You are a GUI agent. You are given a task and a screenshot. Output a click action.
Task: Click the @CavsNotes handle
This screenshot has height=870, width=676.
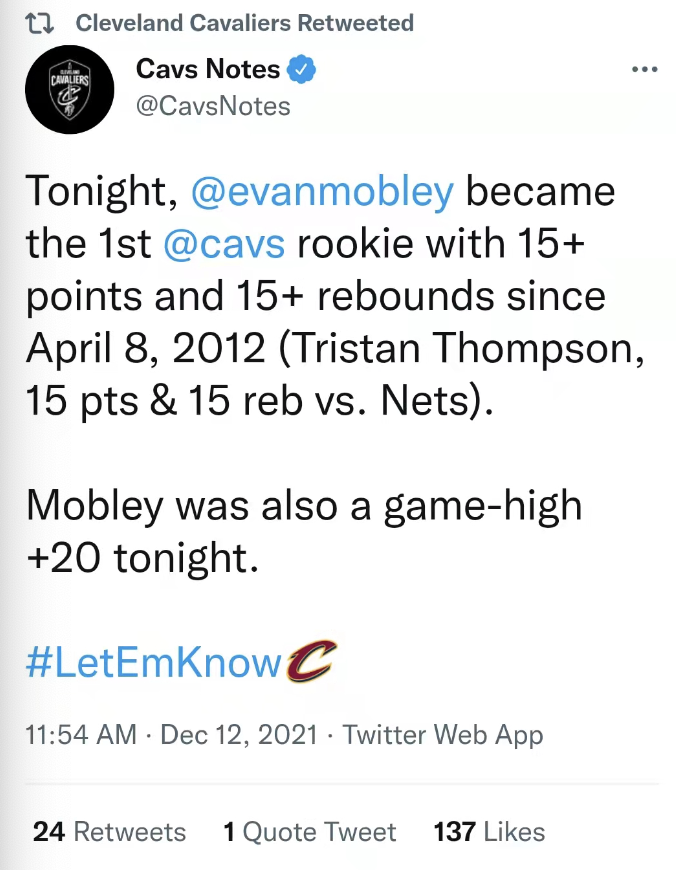[x=213, y=106]
